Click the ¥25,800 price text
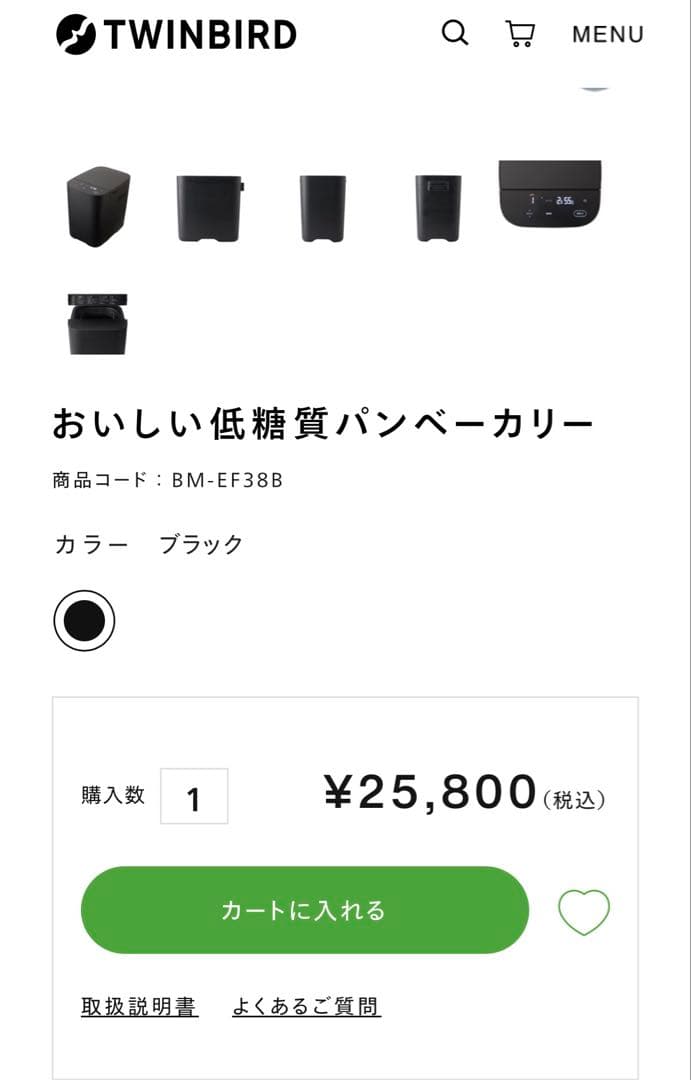Image resolution: width=691 pixels, height=1080 pixels. pyautogui.click(x=431, y=793)
